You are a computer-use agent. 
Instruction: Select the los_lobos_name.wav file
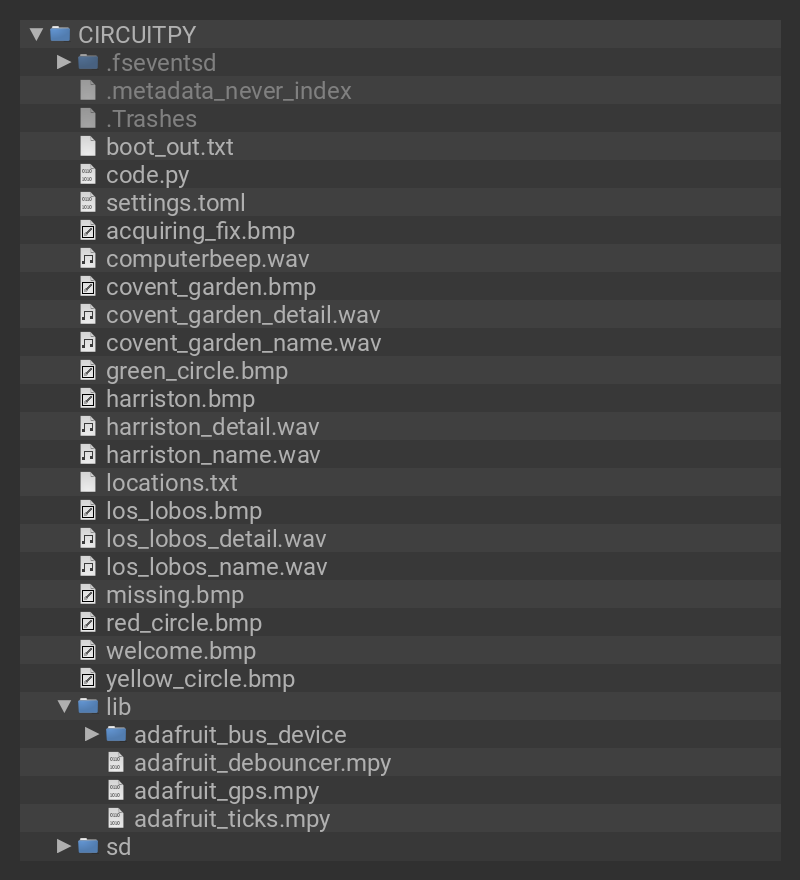tap(216, 566)
